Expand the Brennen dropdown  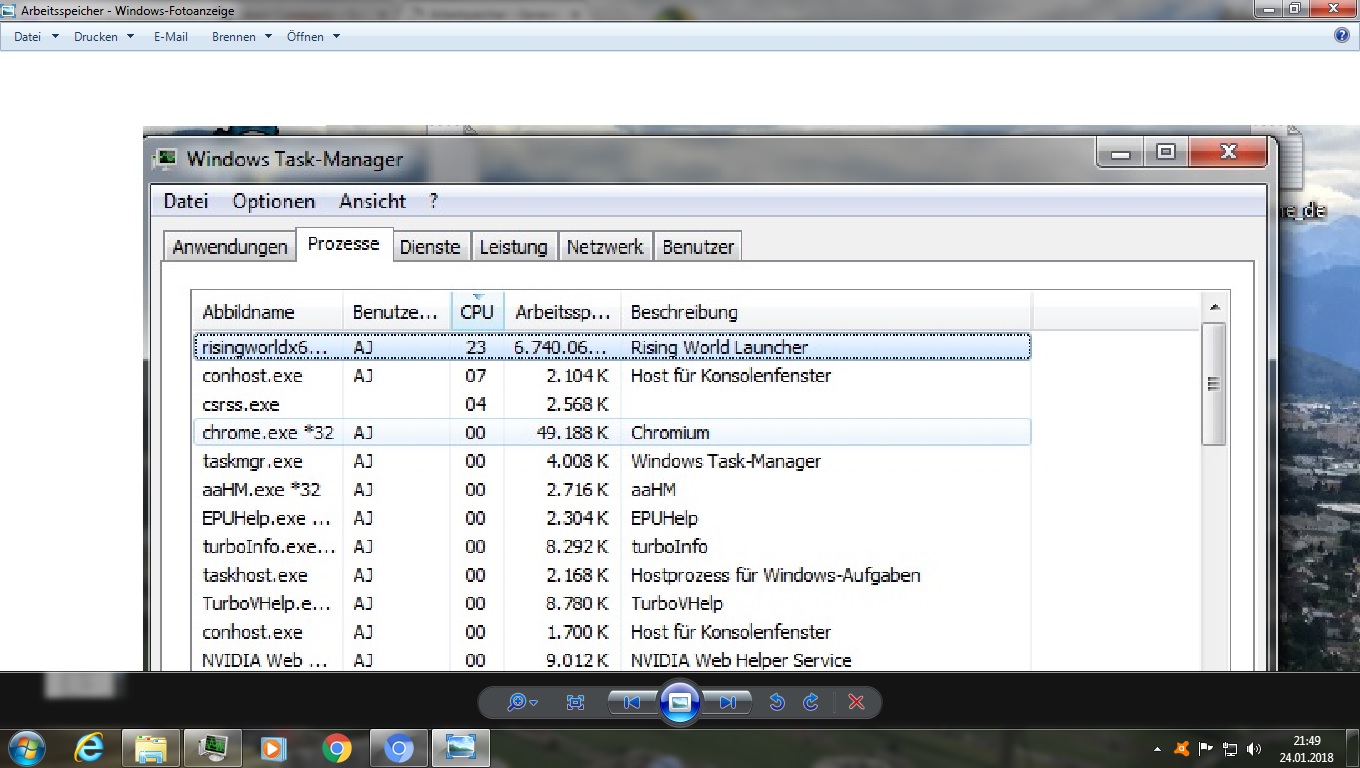point(241,37)
